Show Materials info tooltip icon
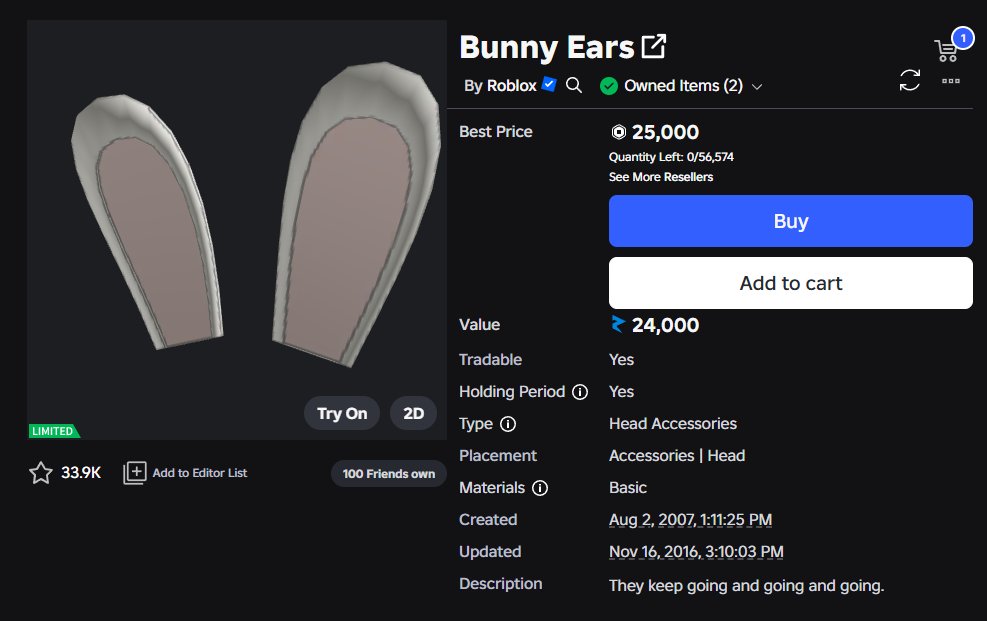Image resolution: width=987 pixels, height=621 pixels. pyautogui.click(x=540, y=488)
